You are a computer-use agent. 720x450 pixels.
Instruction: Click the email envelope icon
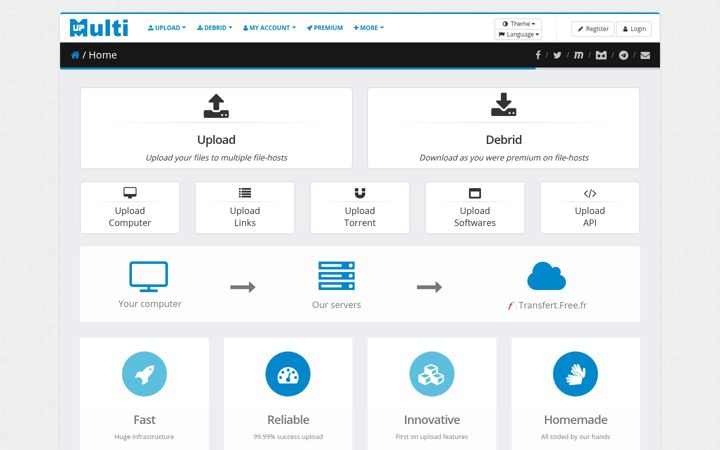(x=645, y=55)
